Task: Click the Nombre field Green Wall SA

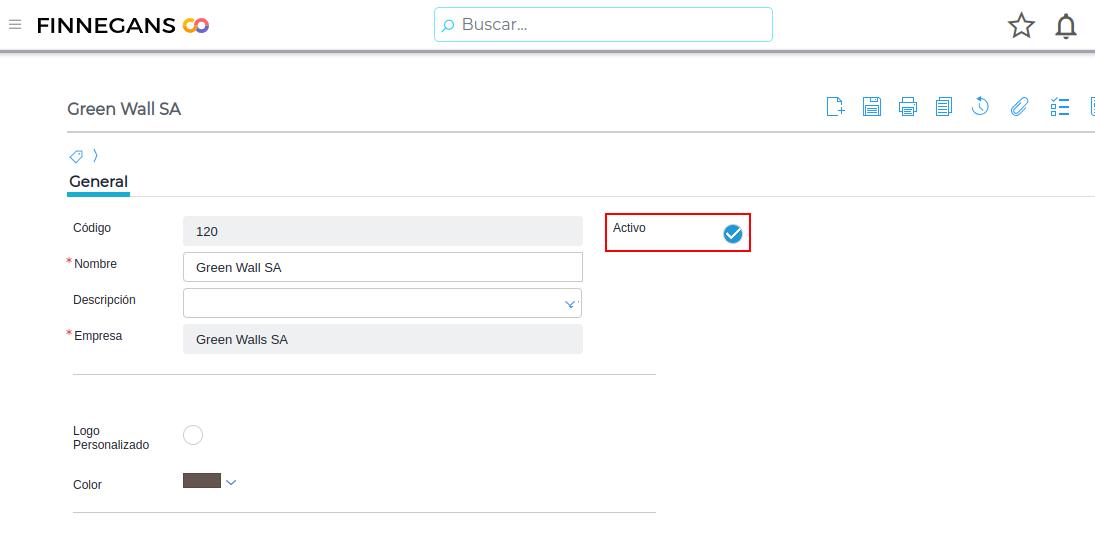Action: click(x=383, y=267)
